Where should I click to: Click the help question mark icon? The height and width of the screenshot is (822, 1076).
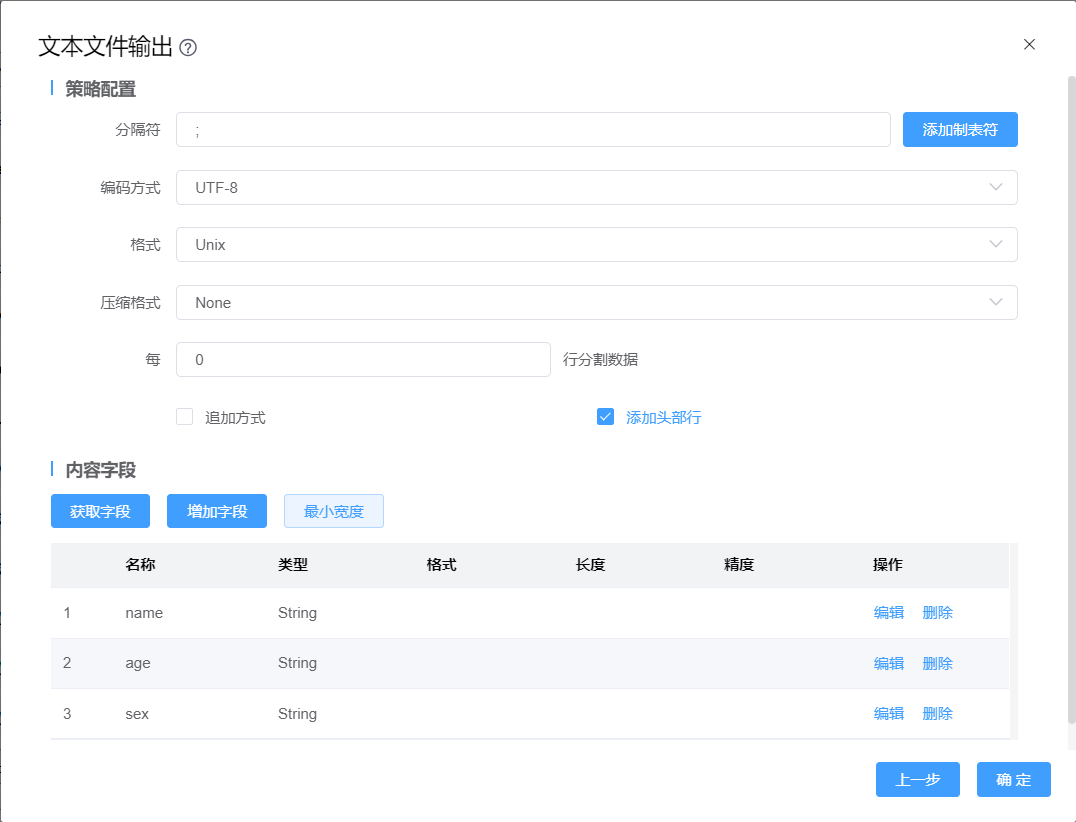point(188,48)
